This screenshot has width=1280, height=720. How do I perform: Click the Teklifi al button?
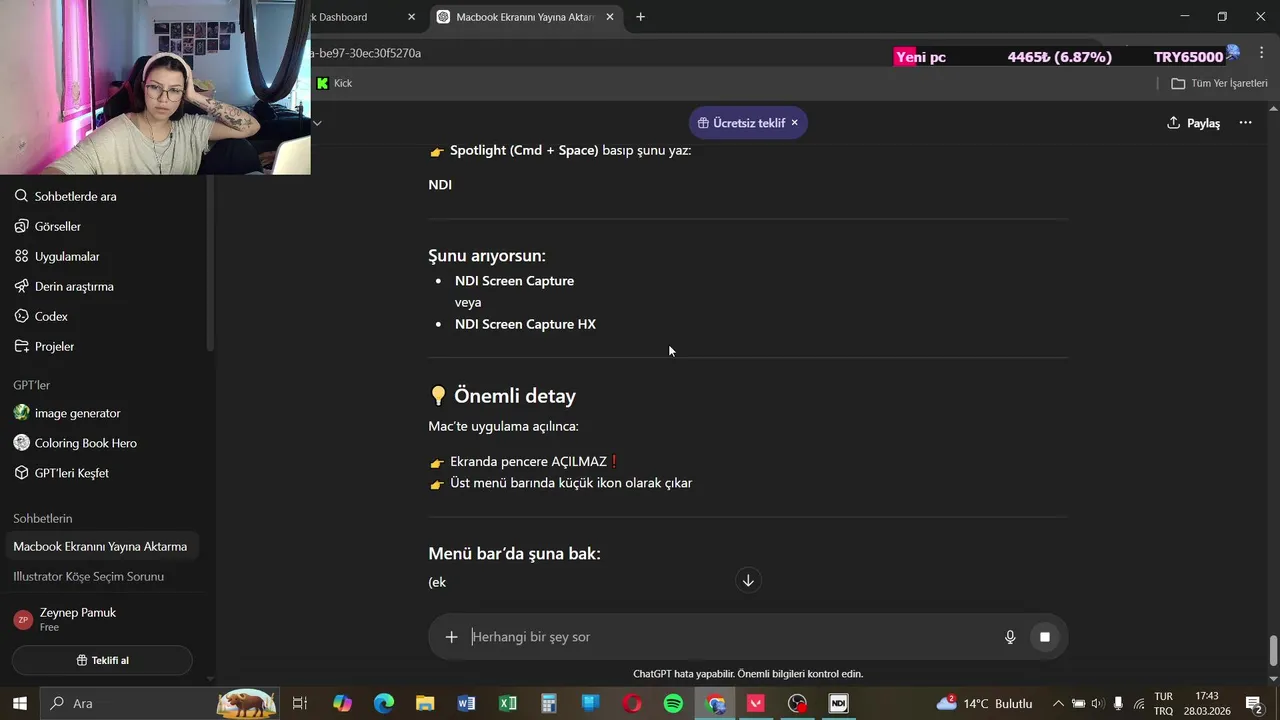point(102,660)
